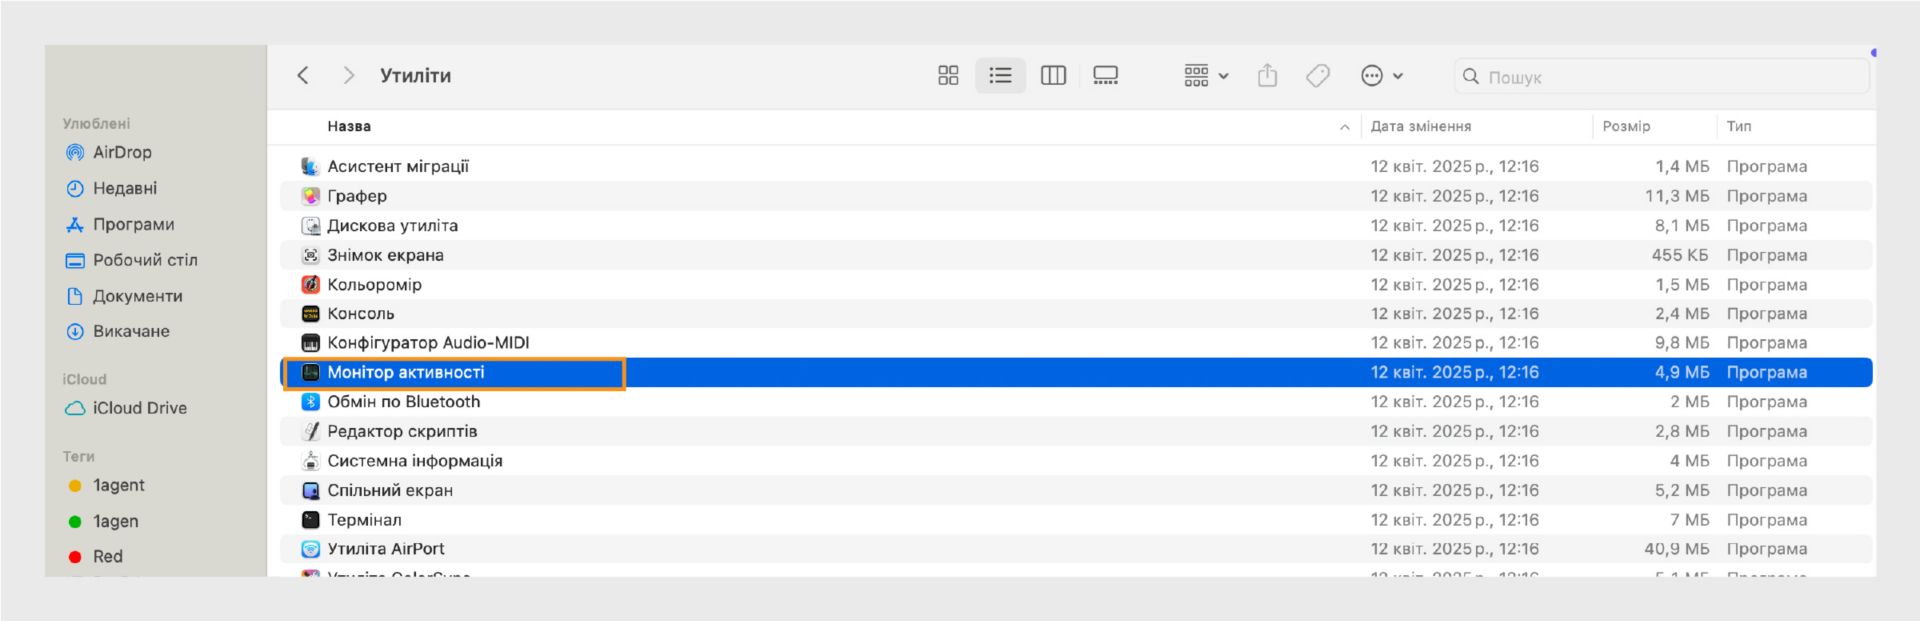1920x621 pixels.
Task: Select the Red tag in sidebar
Action: coord(107,557)
